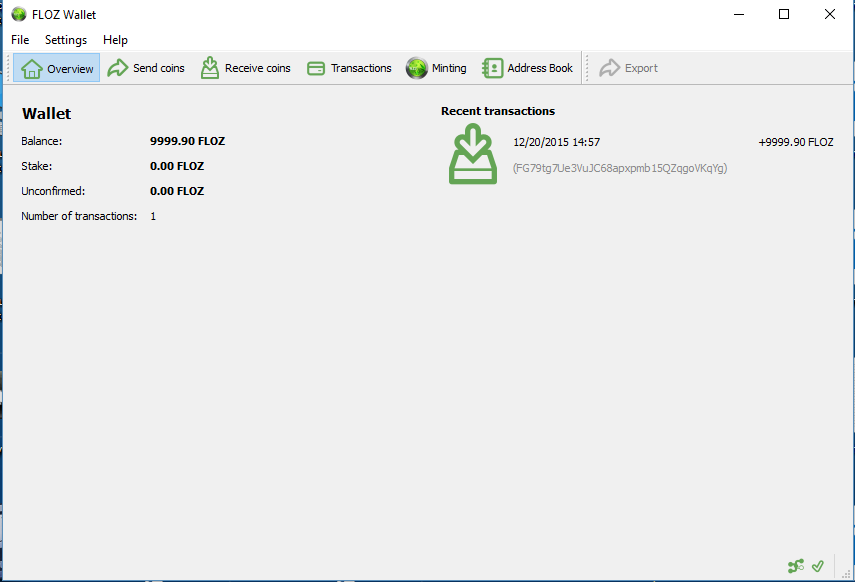Click the network connections status icon

tap(796, 566)
